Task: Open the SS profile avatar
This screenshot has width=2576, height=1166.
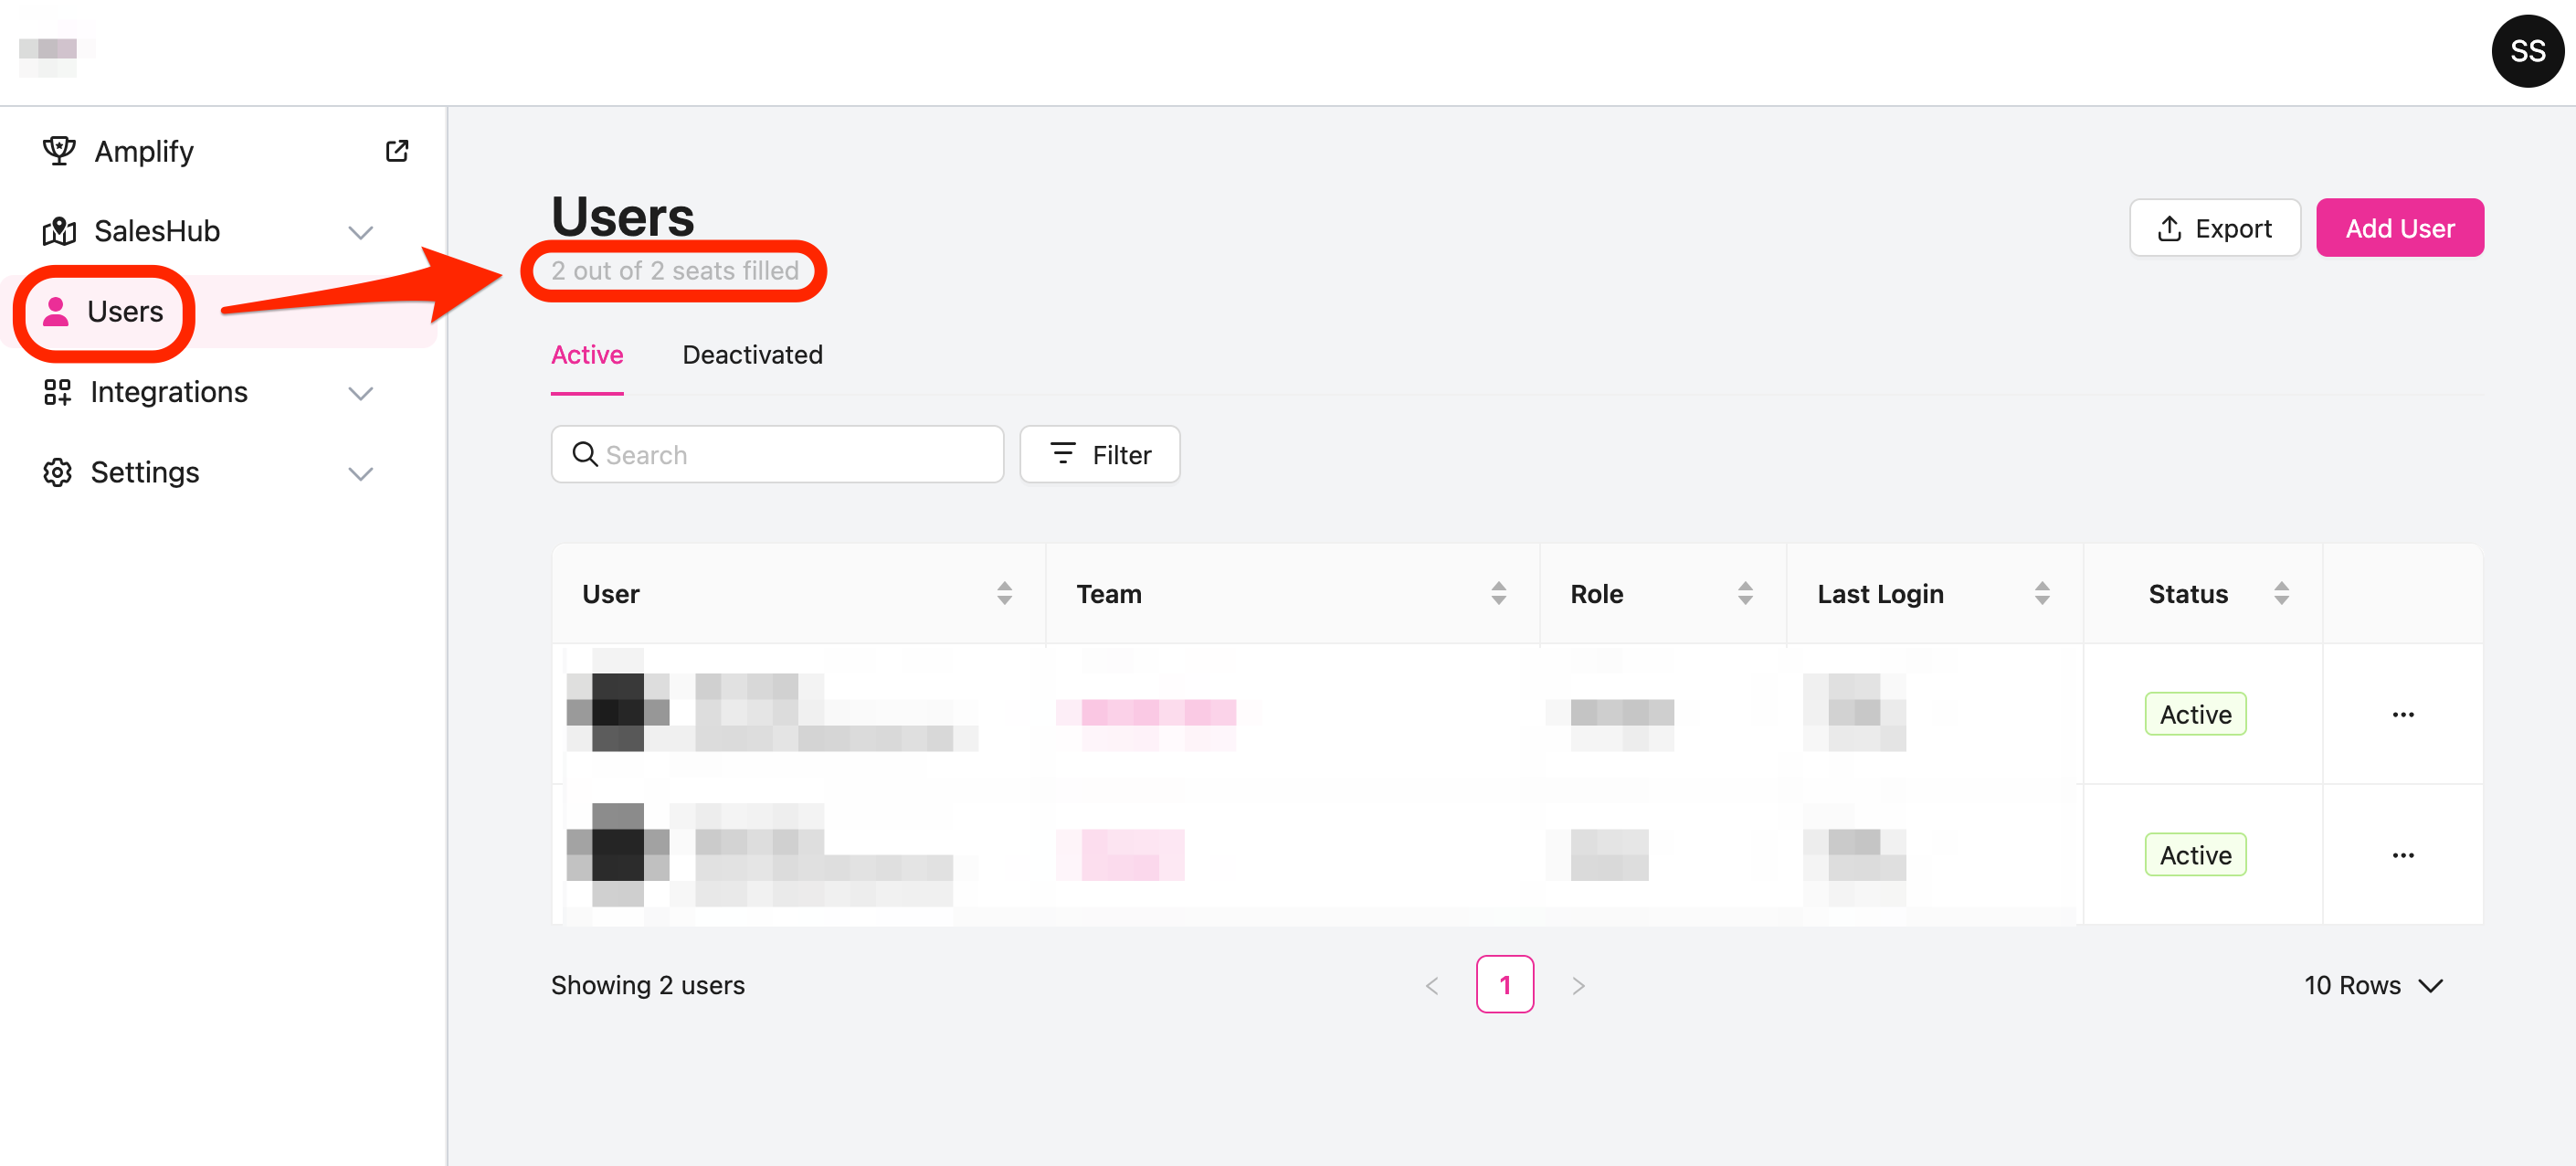Action: (2526, 51)
